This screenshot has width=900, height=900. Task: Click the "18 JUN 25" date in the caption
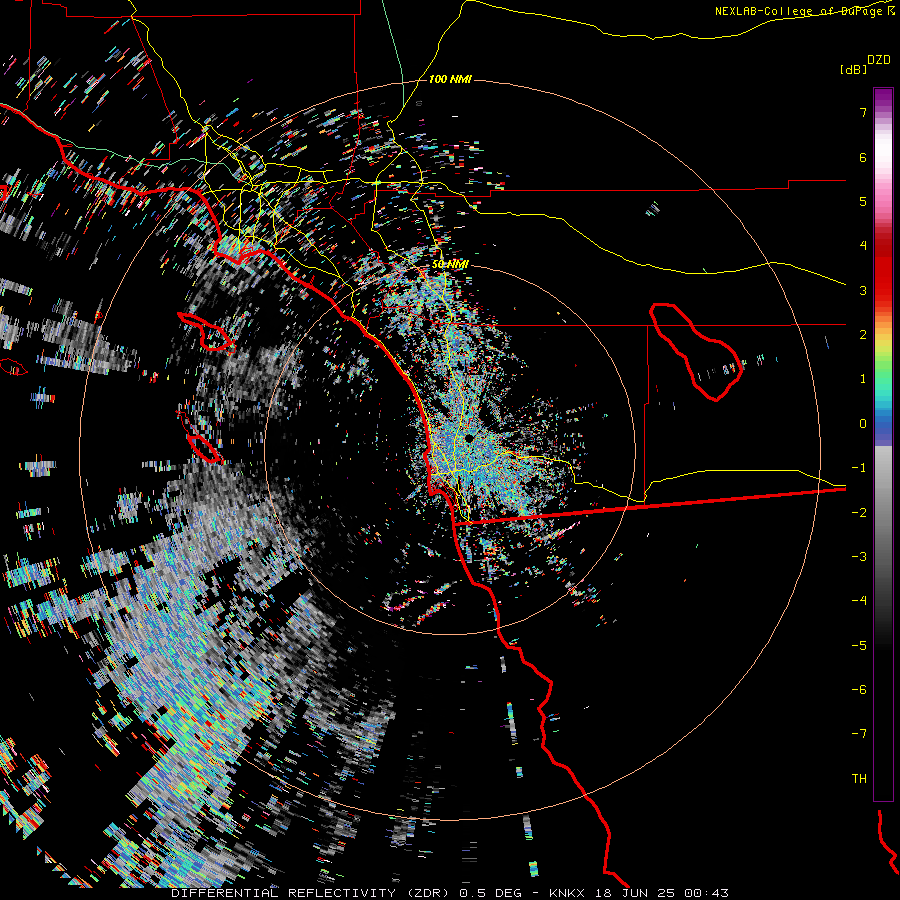[634, 893]
